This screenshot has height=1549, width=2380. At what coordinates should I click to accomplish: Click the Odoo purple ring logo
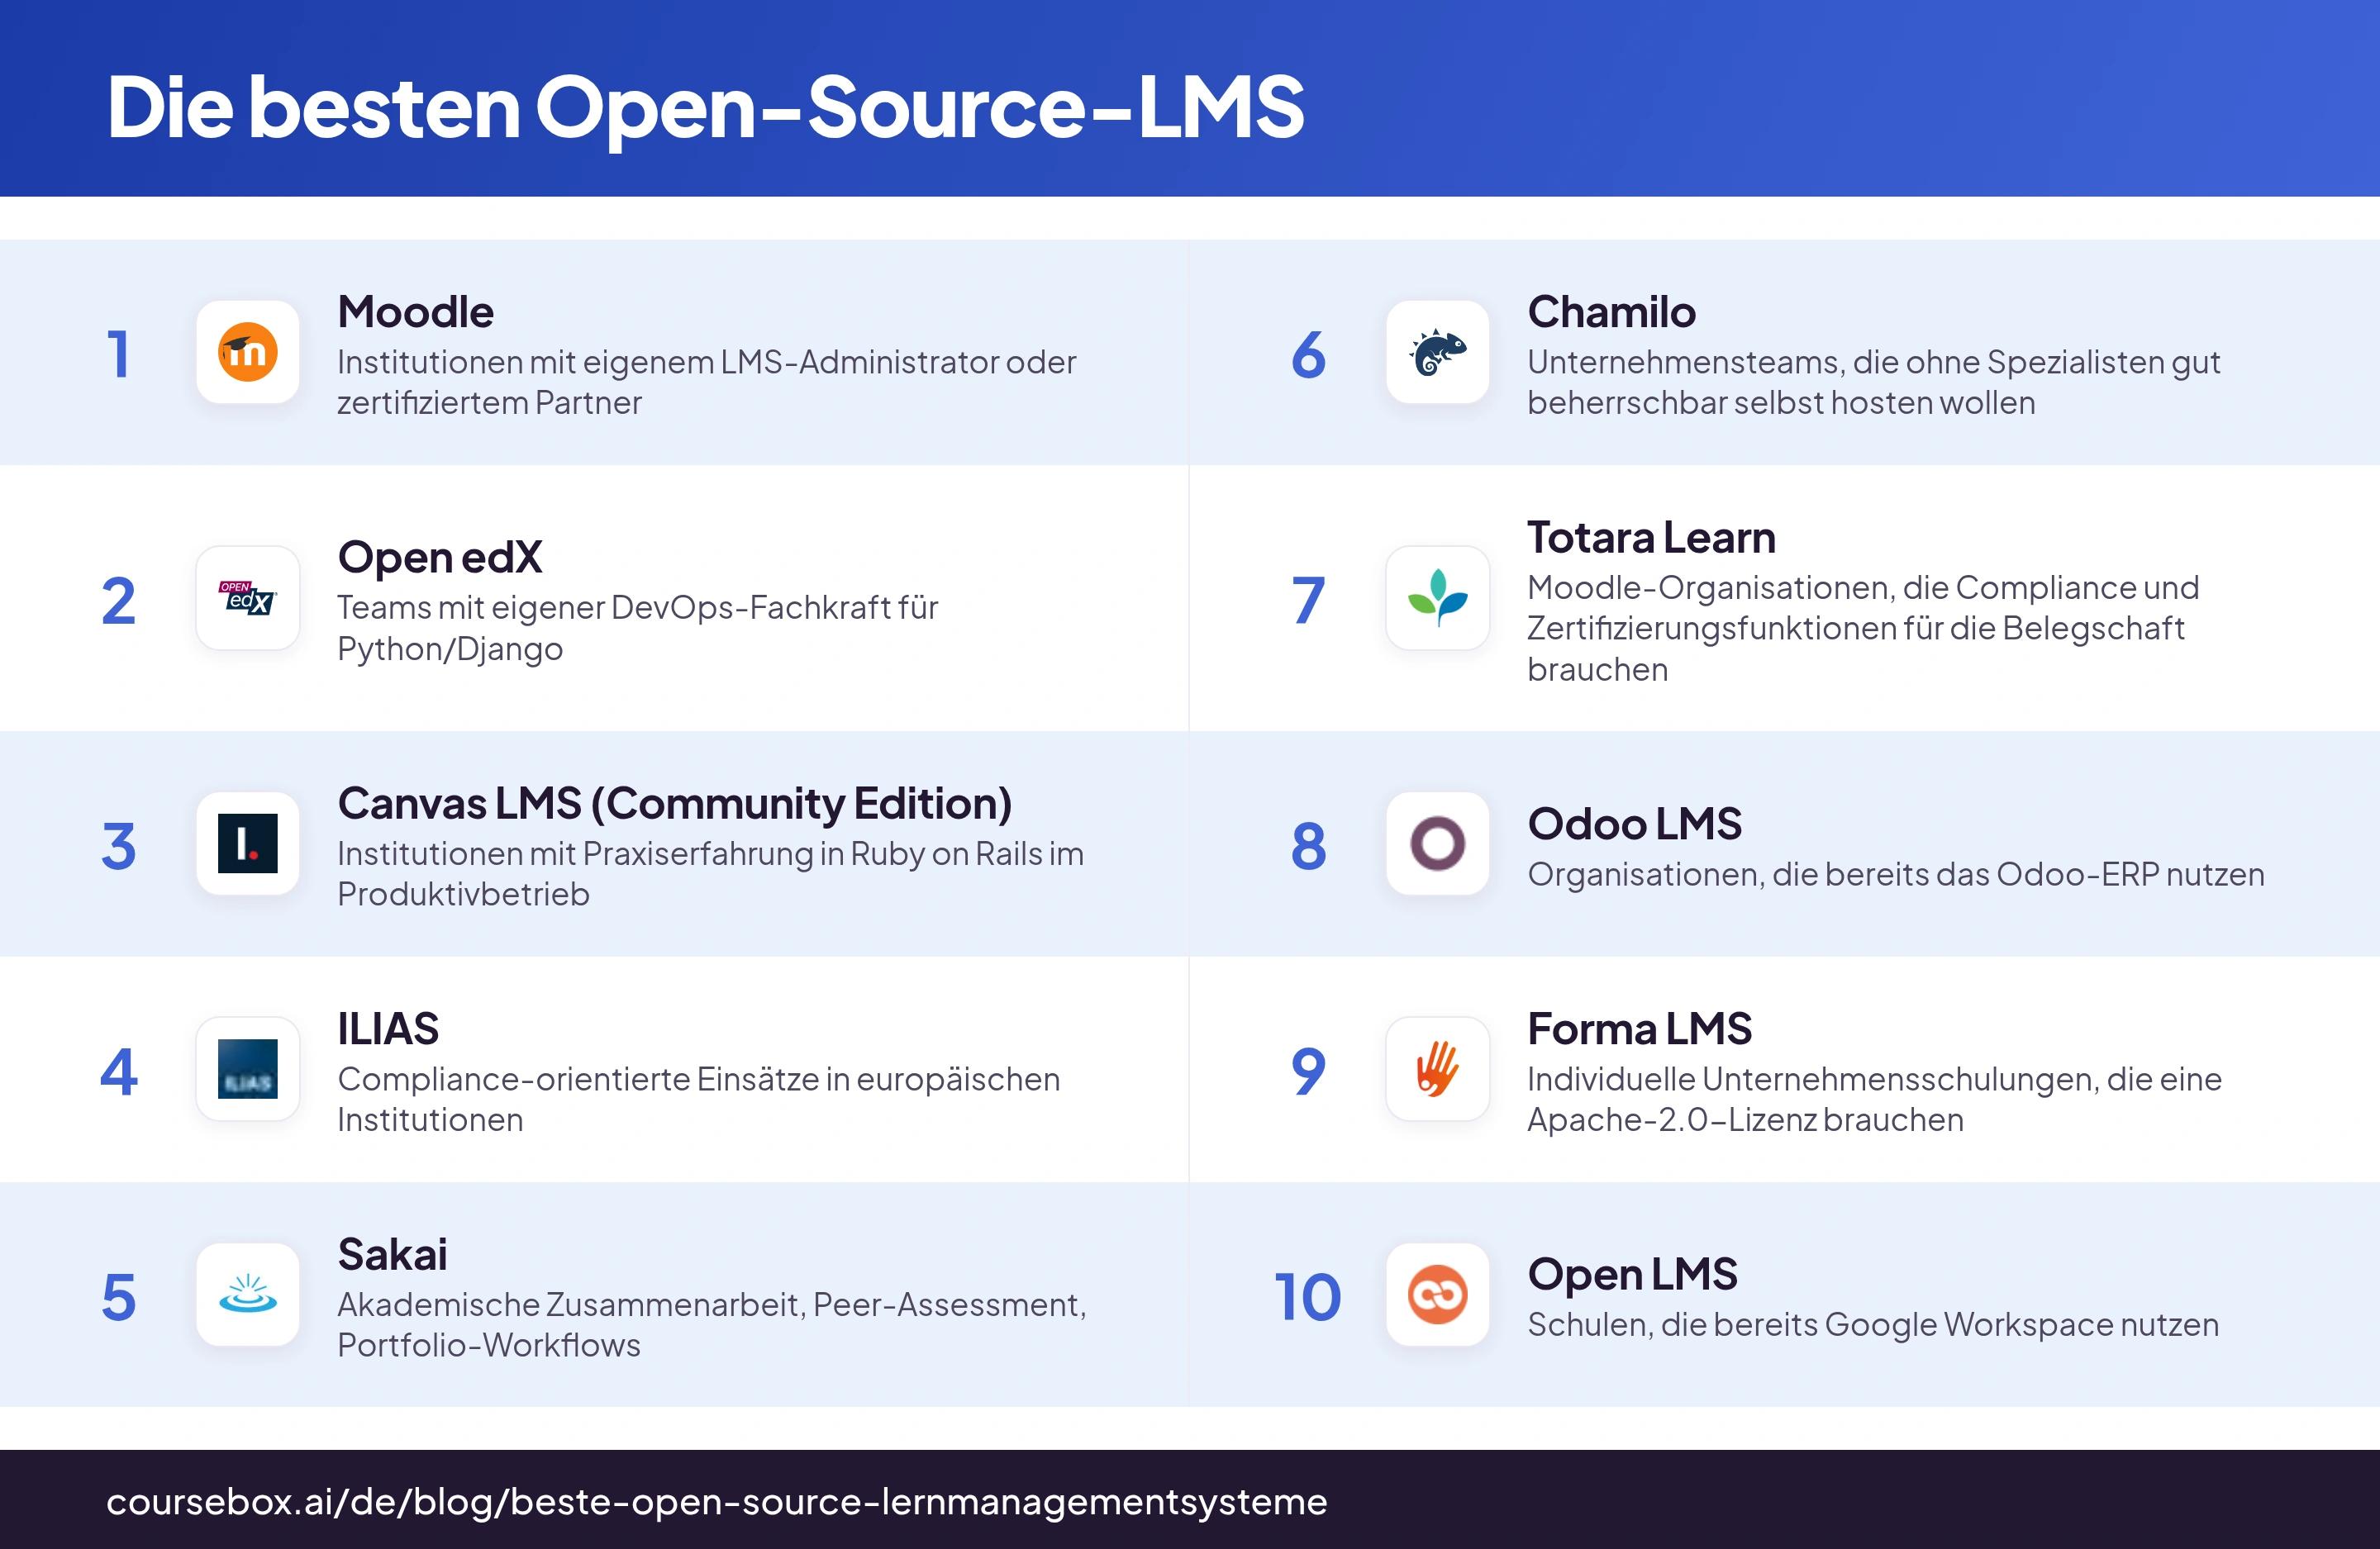[1438, 843]
